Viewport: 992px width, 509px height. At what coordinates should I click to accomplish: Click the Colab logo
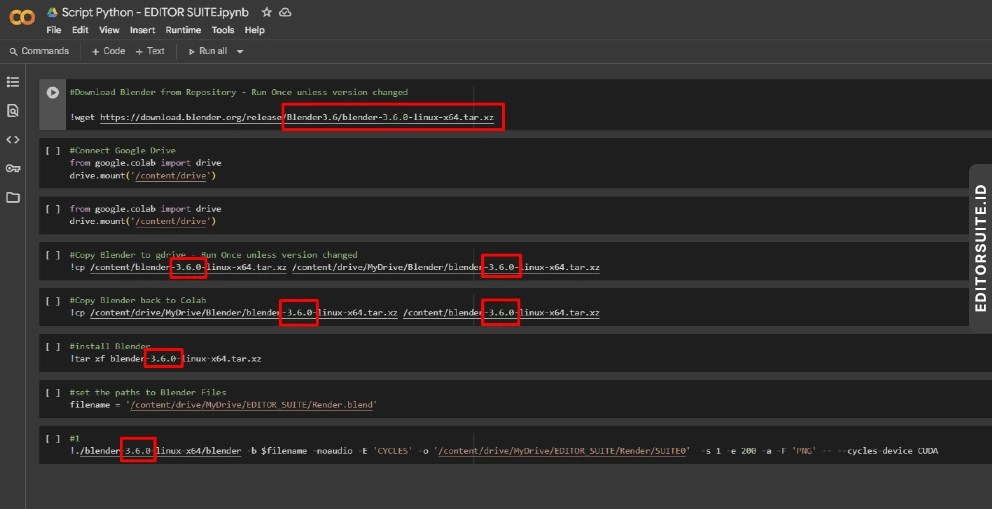(x=22, y=16)
